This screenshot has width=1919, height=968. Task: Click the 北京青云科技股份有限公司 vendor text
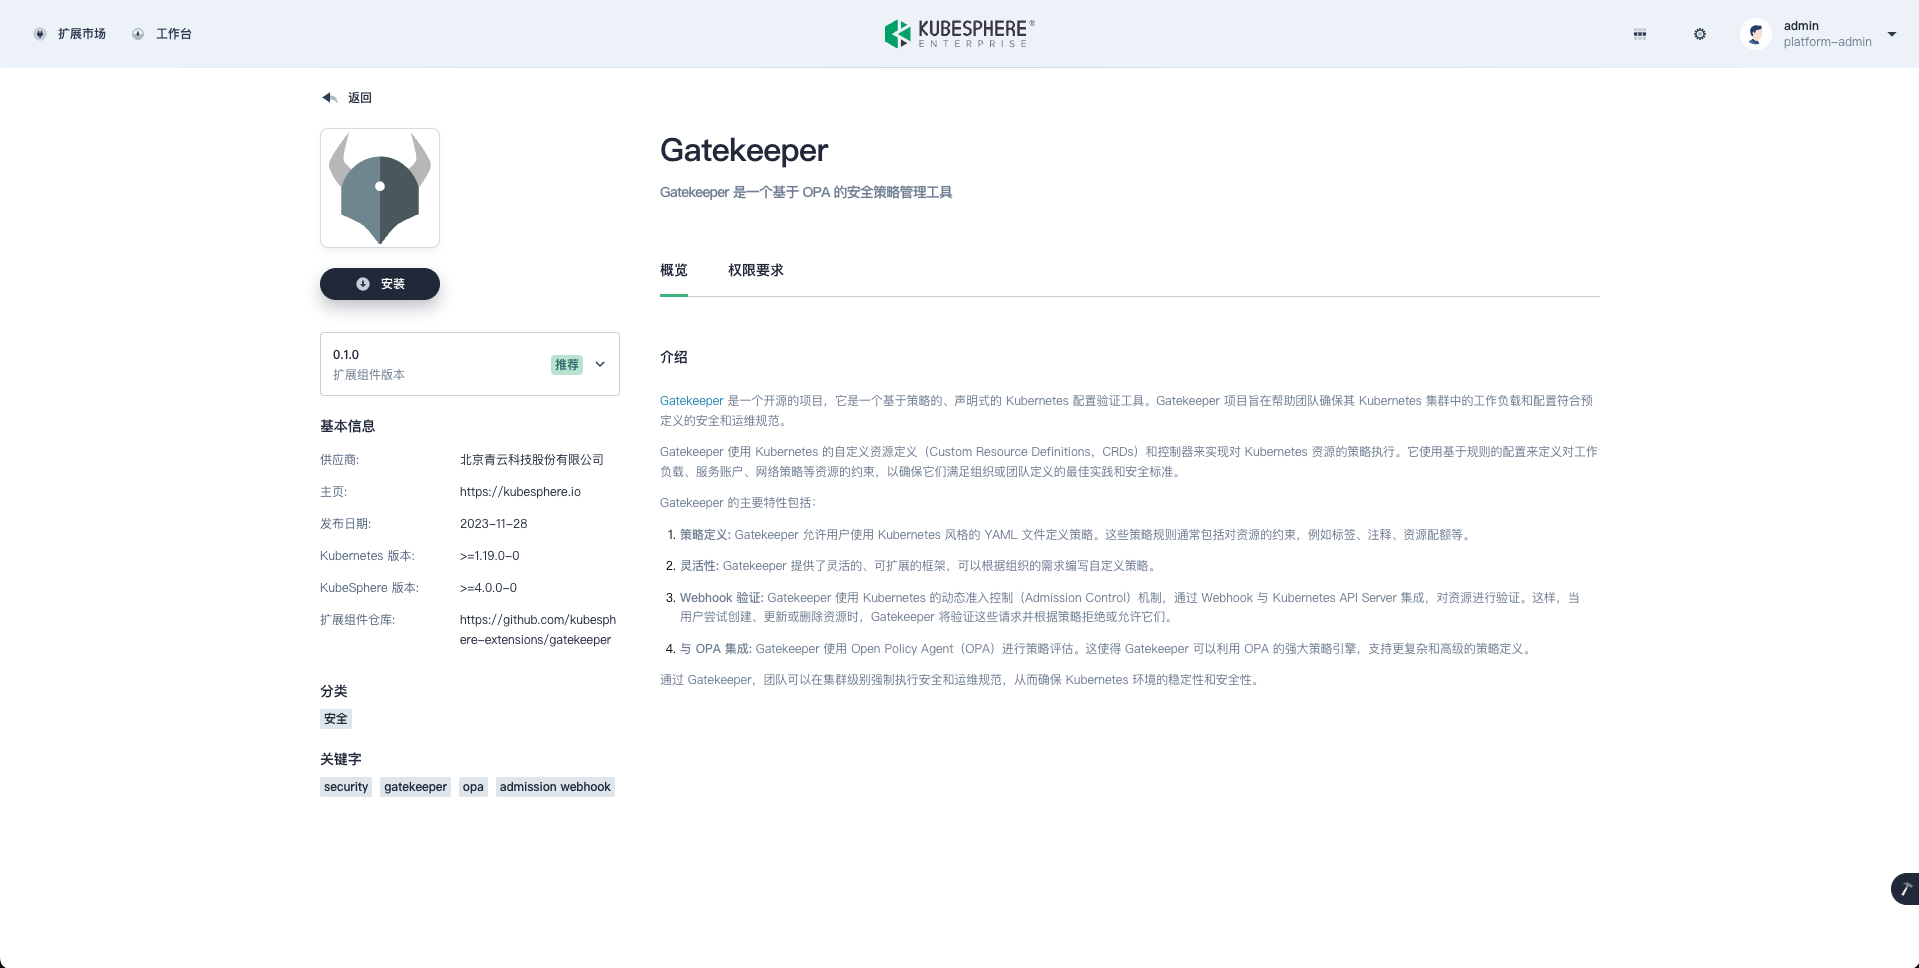click(532, 460)
